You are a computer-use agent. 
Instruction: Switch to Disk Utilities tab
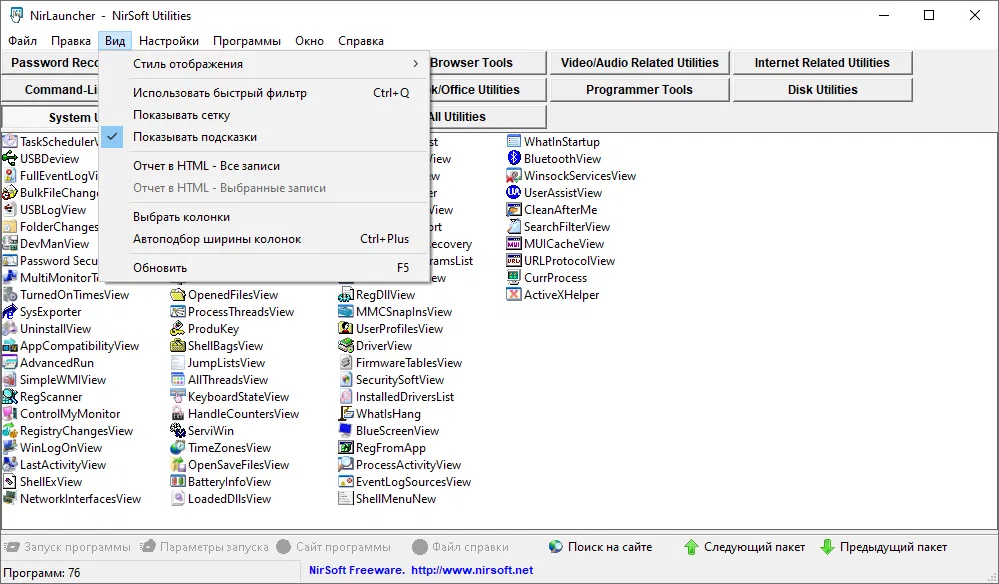pyautogui.click(x=823, y=90)
